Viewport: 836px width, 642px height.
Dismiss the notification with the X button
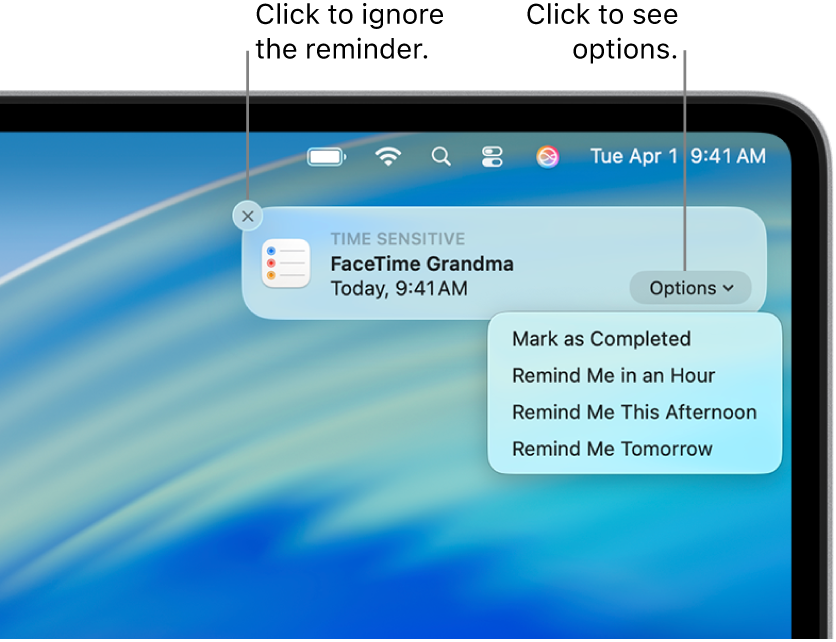click(247, 216)
